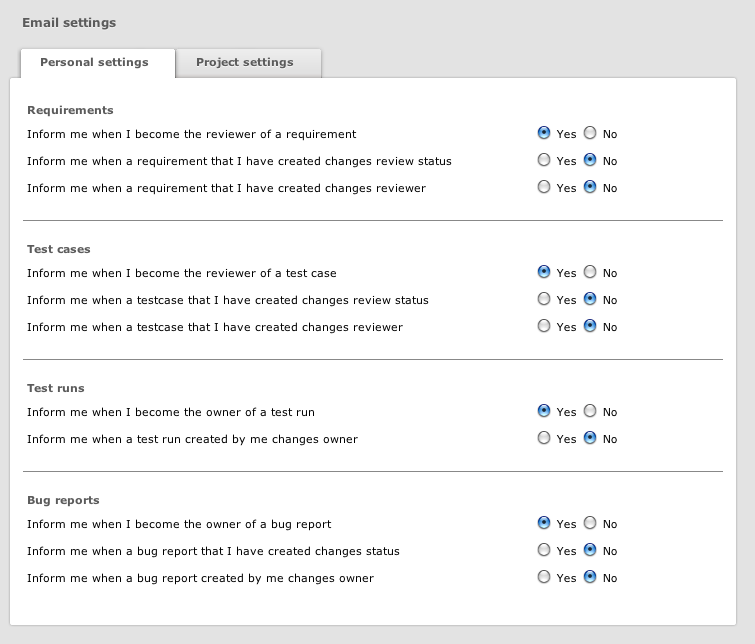Select the Personal settings tab

coord(94,62)
